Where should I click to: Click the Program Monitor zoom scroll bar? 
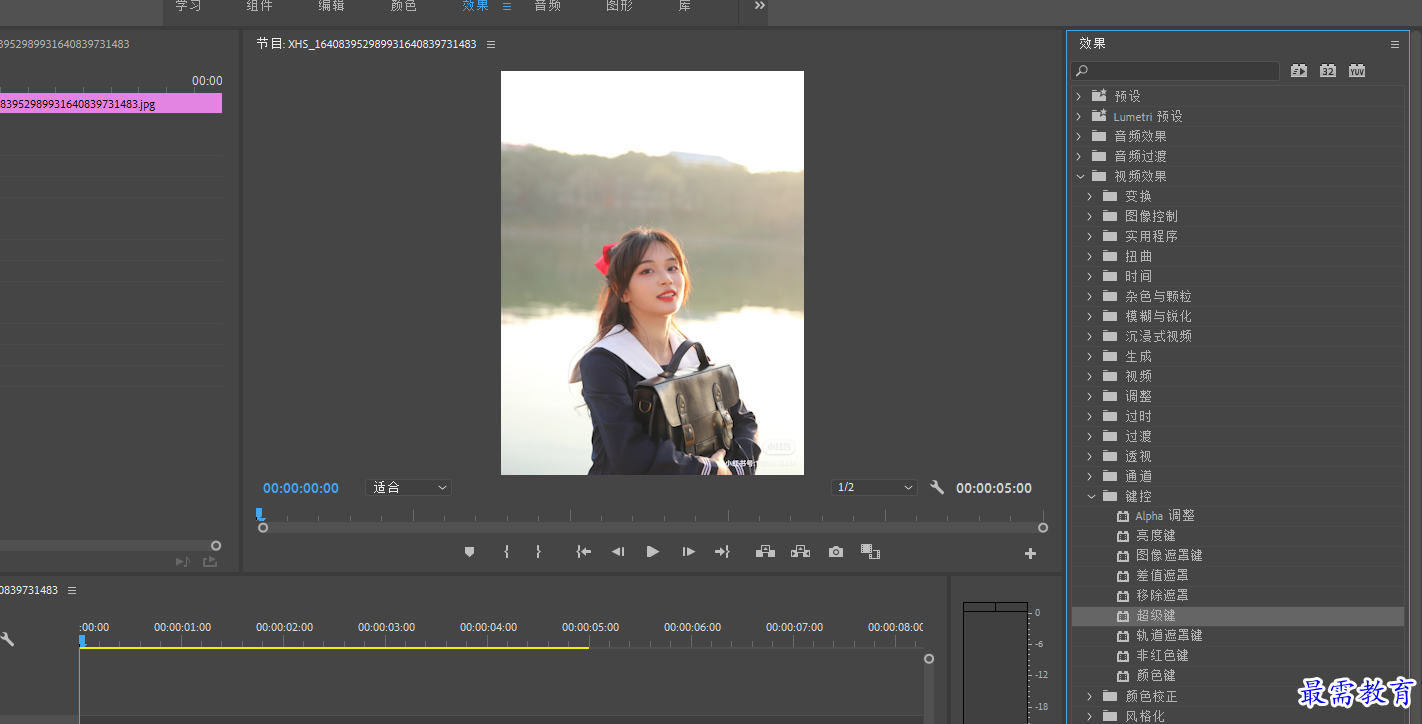tap(653, 528)
